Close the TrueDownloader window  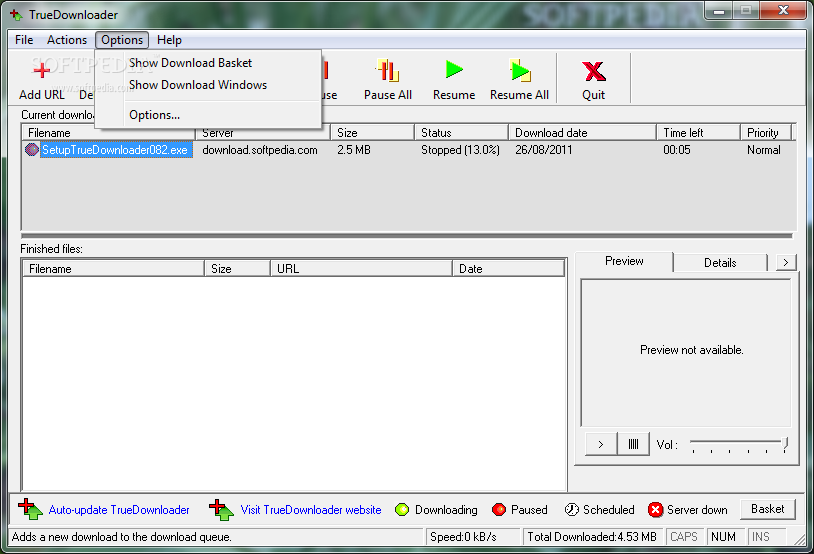(x=784, y=10)
